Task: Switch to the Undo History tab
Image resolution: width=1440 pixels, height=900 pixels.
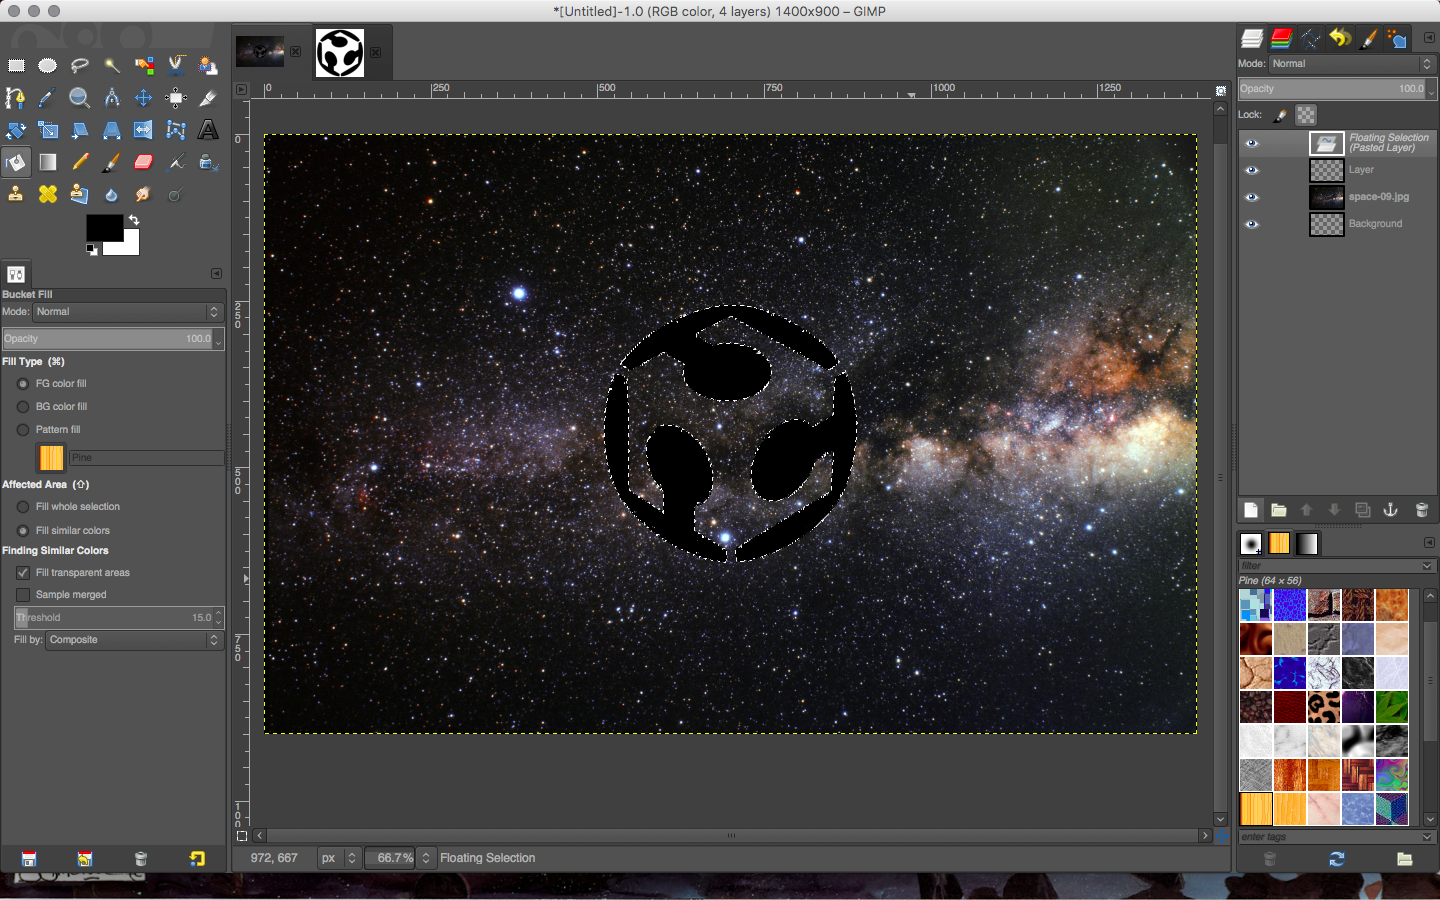Action: pyautogui.click(x=1340, y=39)
